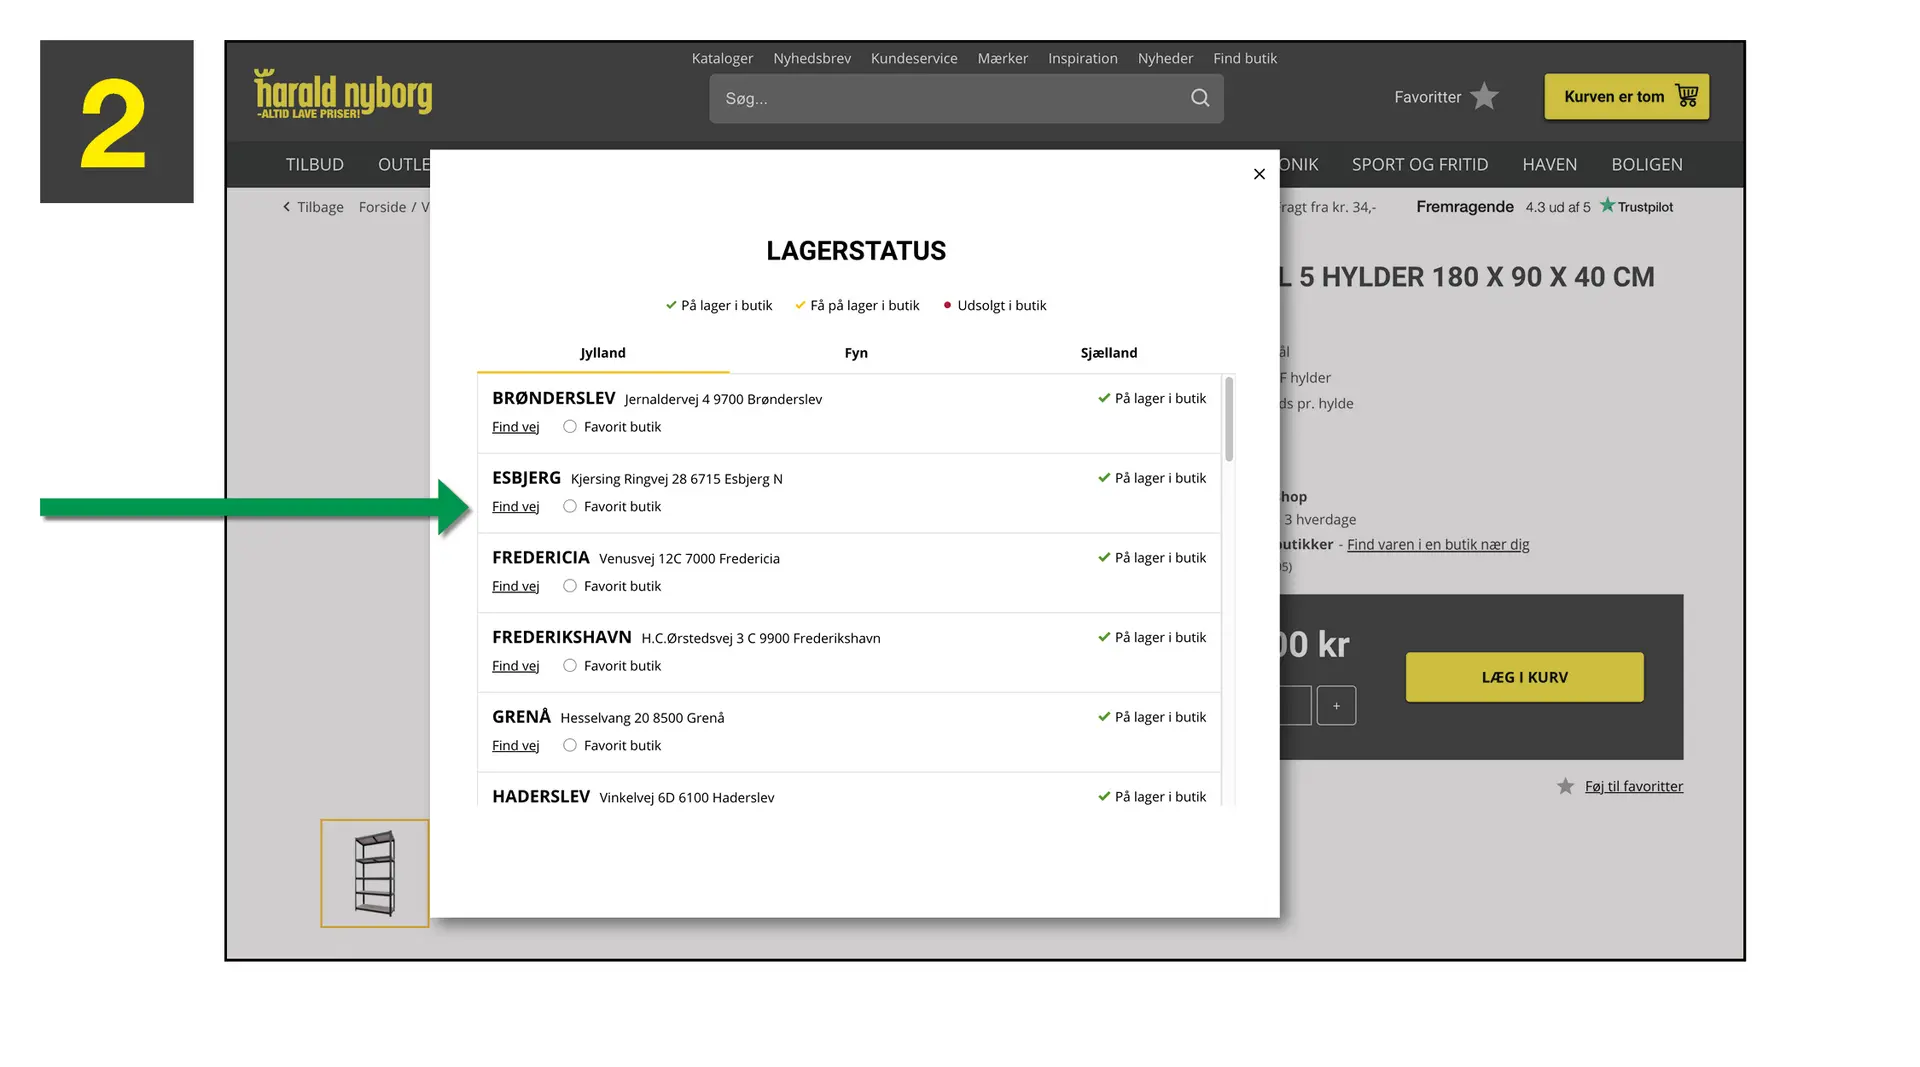The width and height of the screenshot is (1920, 1067).
Task: Switch to the Sjælland tab
Action: point(1108,353)
